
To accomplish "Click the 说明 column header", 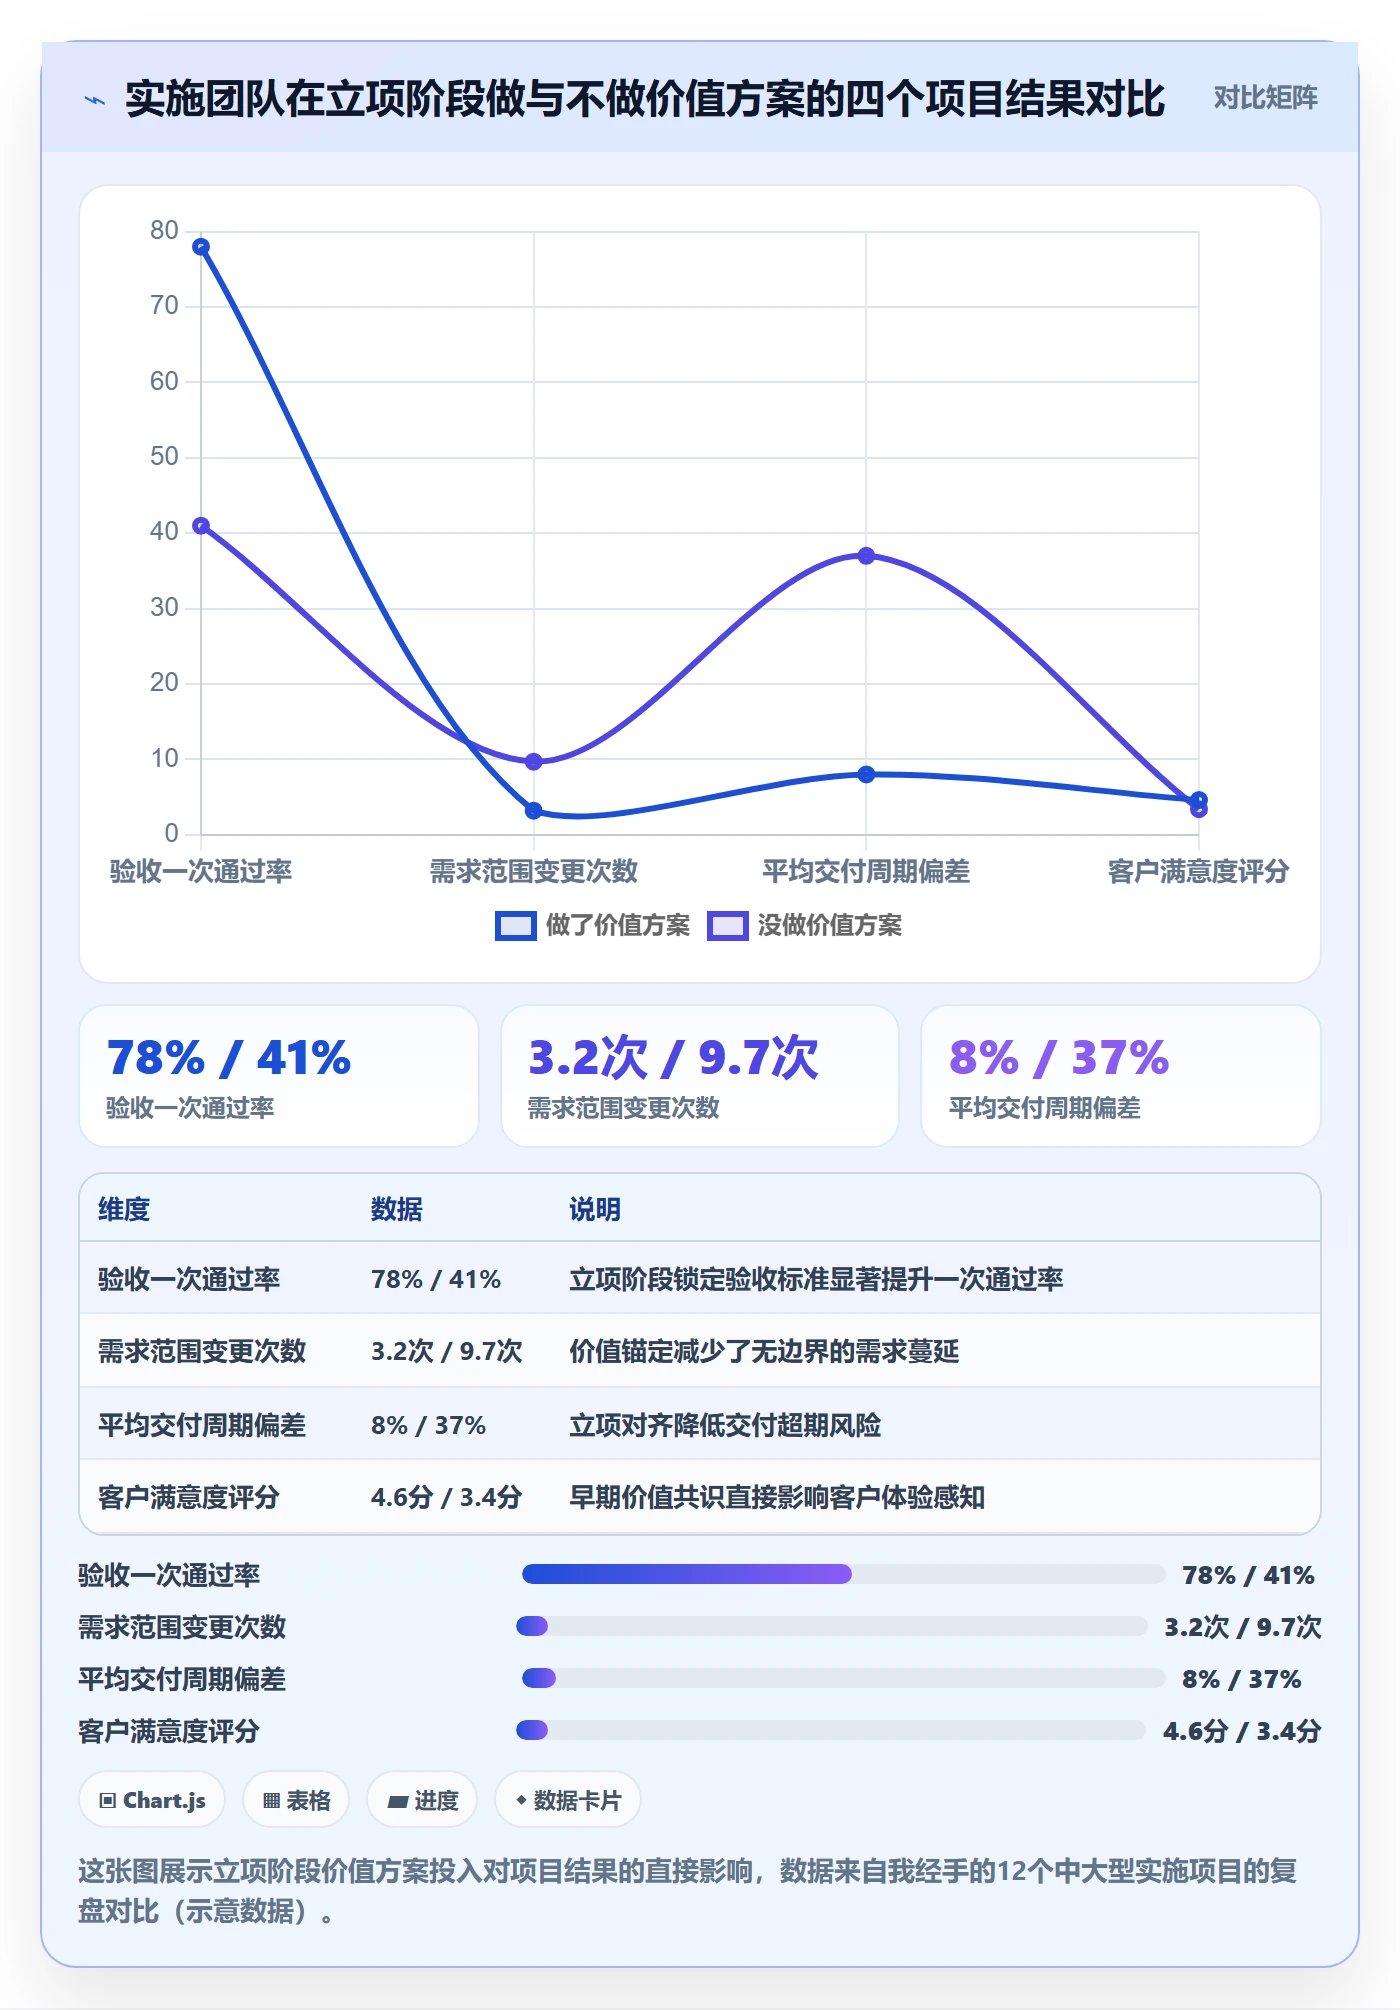I will click(595, 1209).
